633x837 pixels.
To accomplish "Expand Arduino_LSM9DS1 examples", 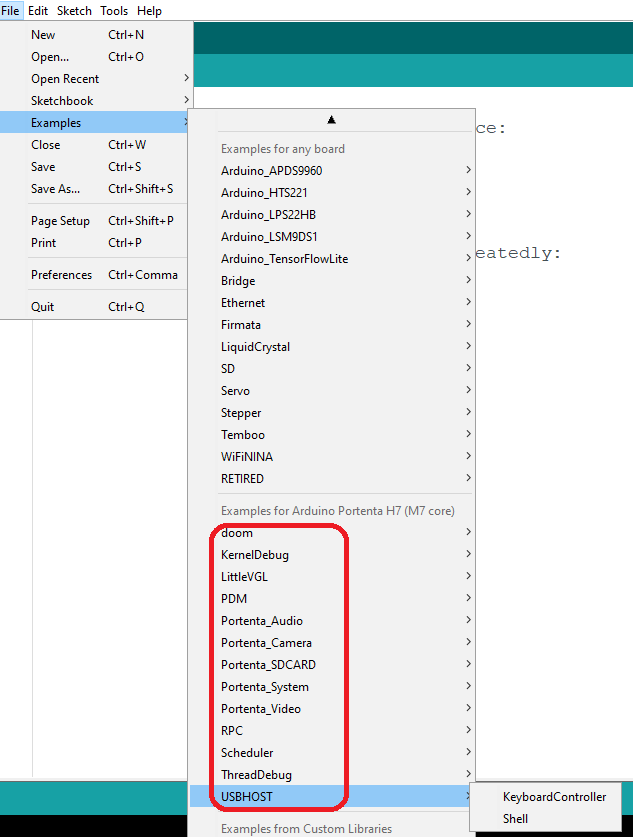I will 332,236.
